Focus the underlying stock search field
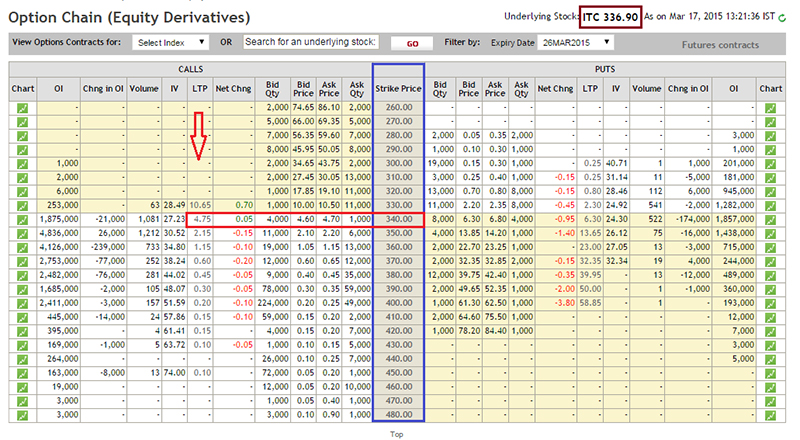The image size is (800, 440). click(x=311, y=42)
